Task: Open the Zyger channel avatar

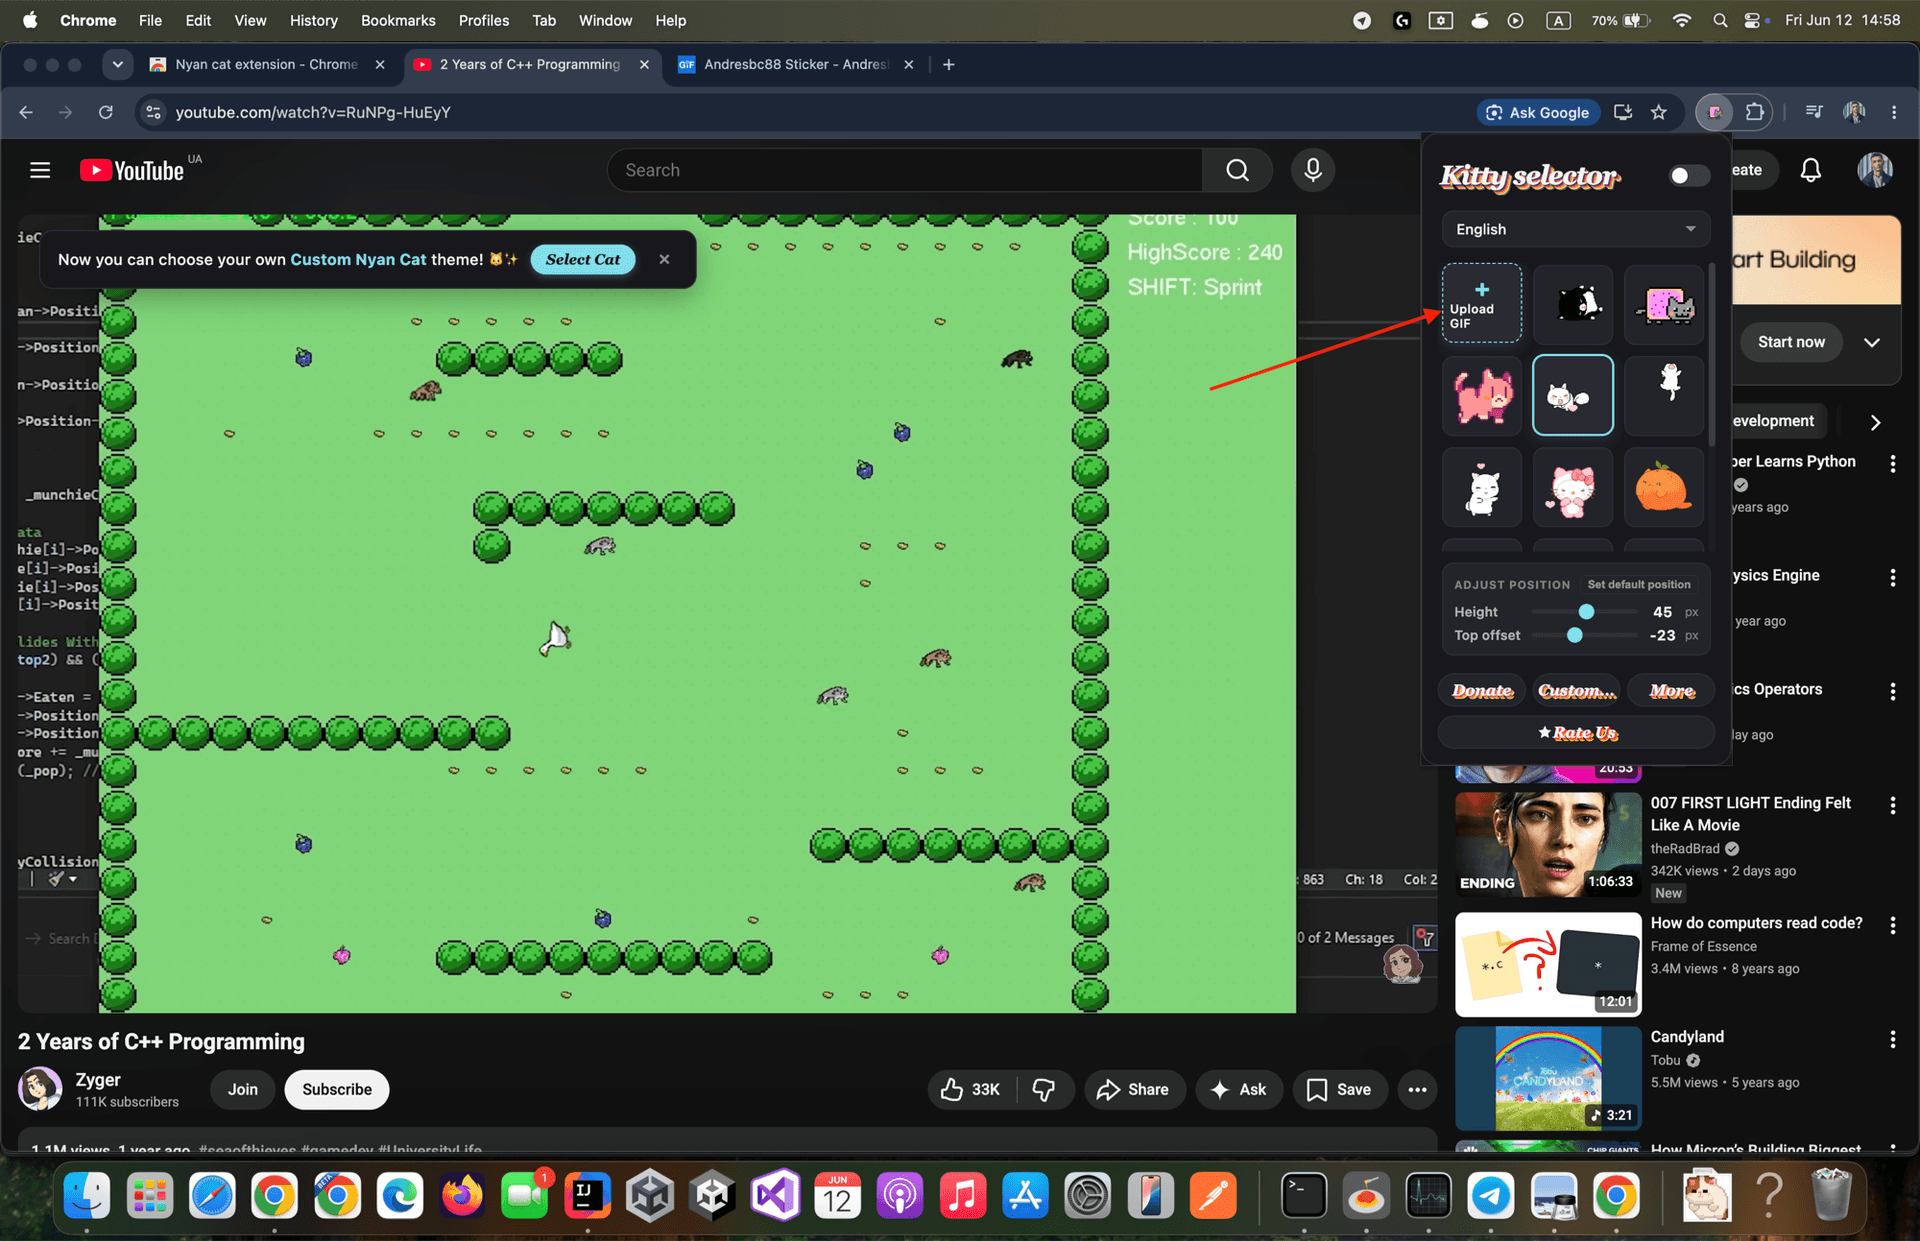Action: click(x=40, y=1089)
